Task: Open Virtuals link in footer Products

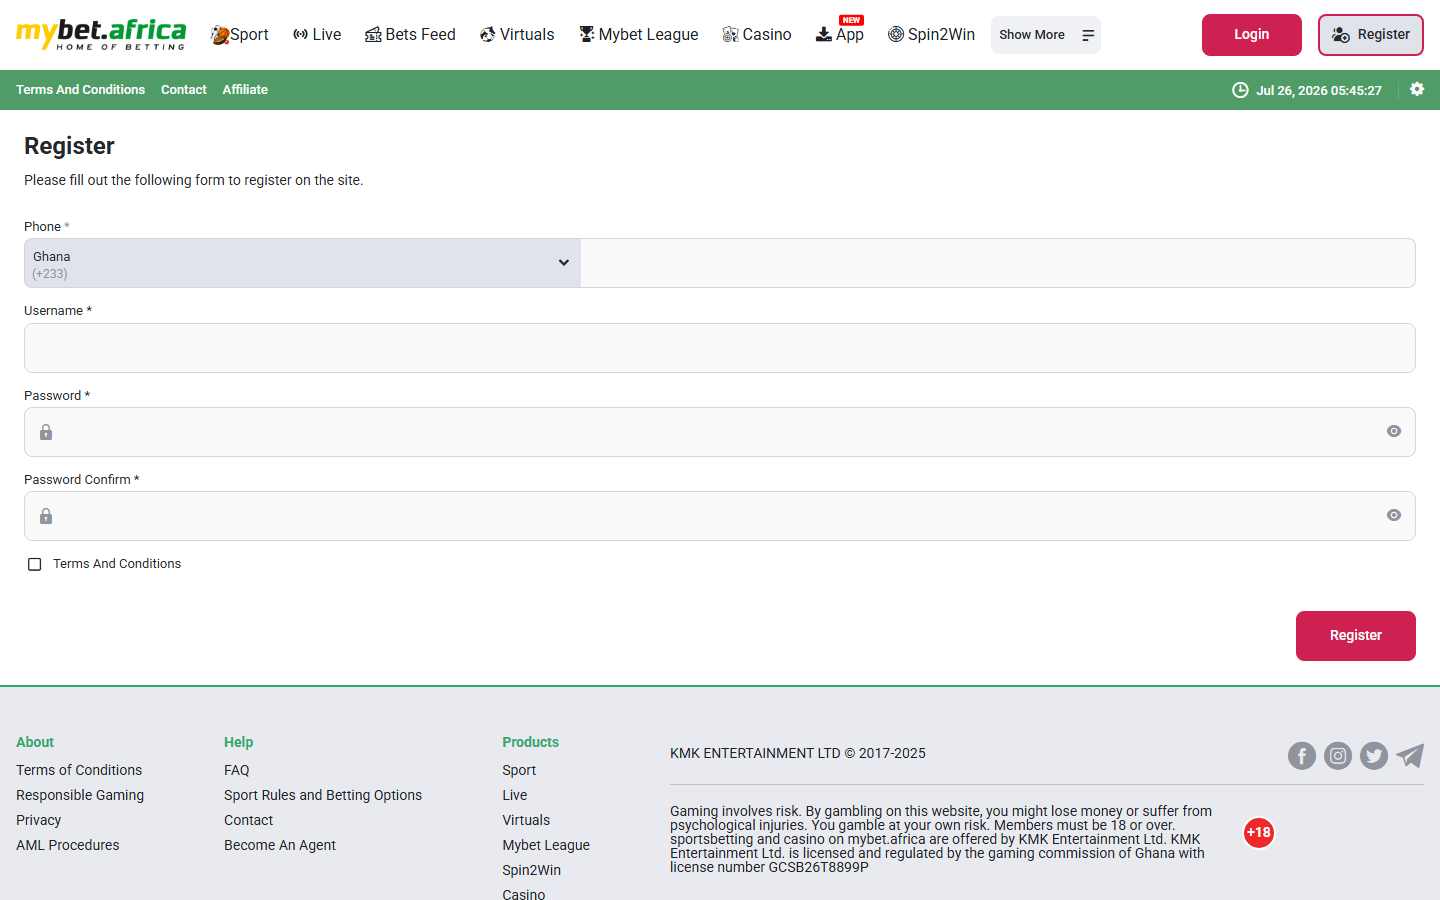Action: 526,820
